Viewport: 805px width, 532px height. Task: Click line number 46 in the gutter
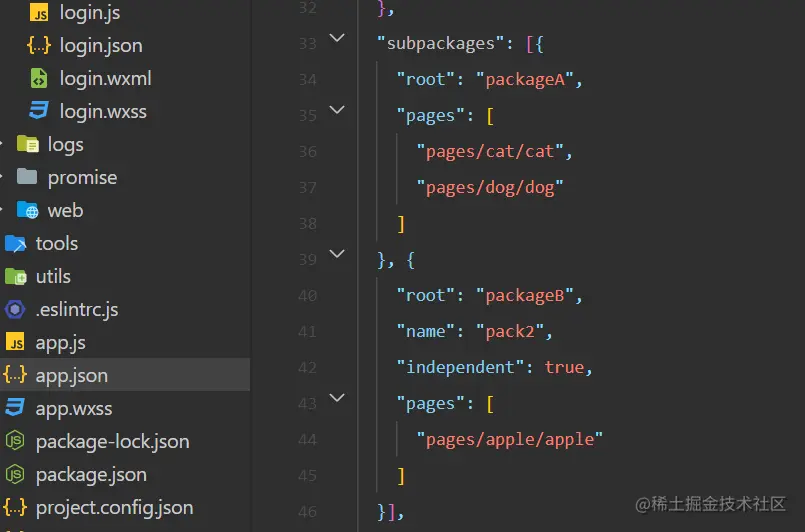[308, 511]
